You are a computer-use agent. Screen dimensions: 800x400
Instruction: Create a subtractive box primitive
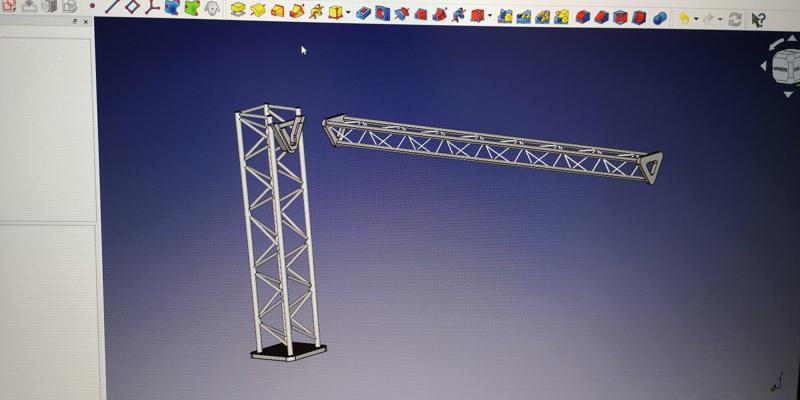point(477,15)
